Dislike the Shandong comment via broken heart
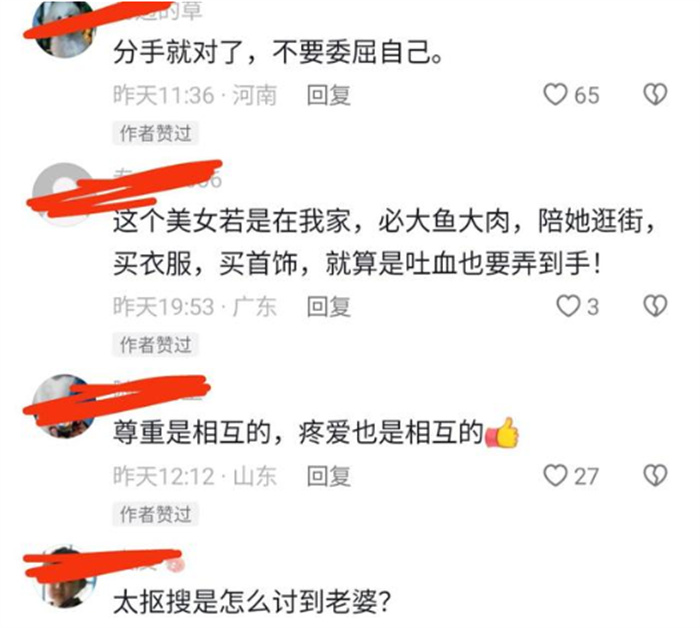 pyautogui.click(x=655, y=475)
